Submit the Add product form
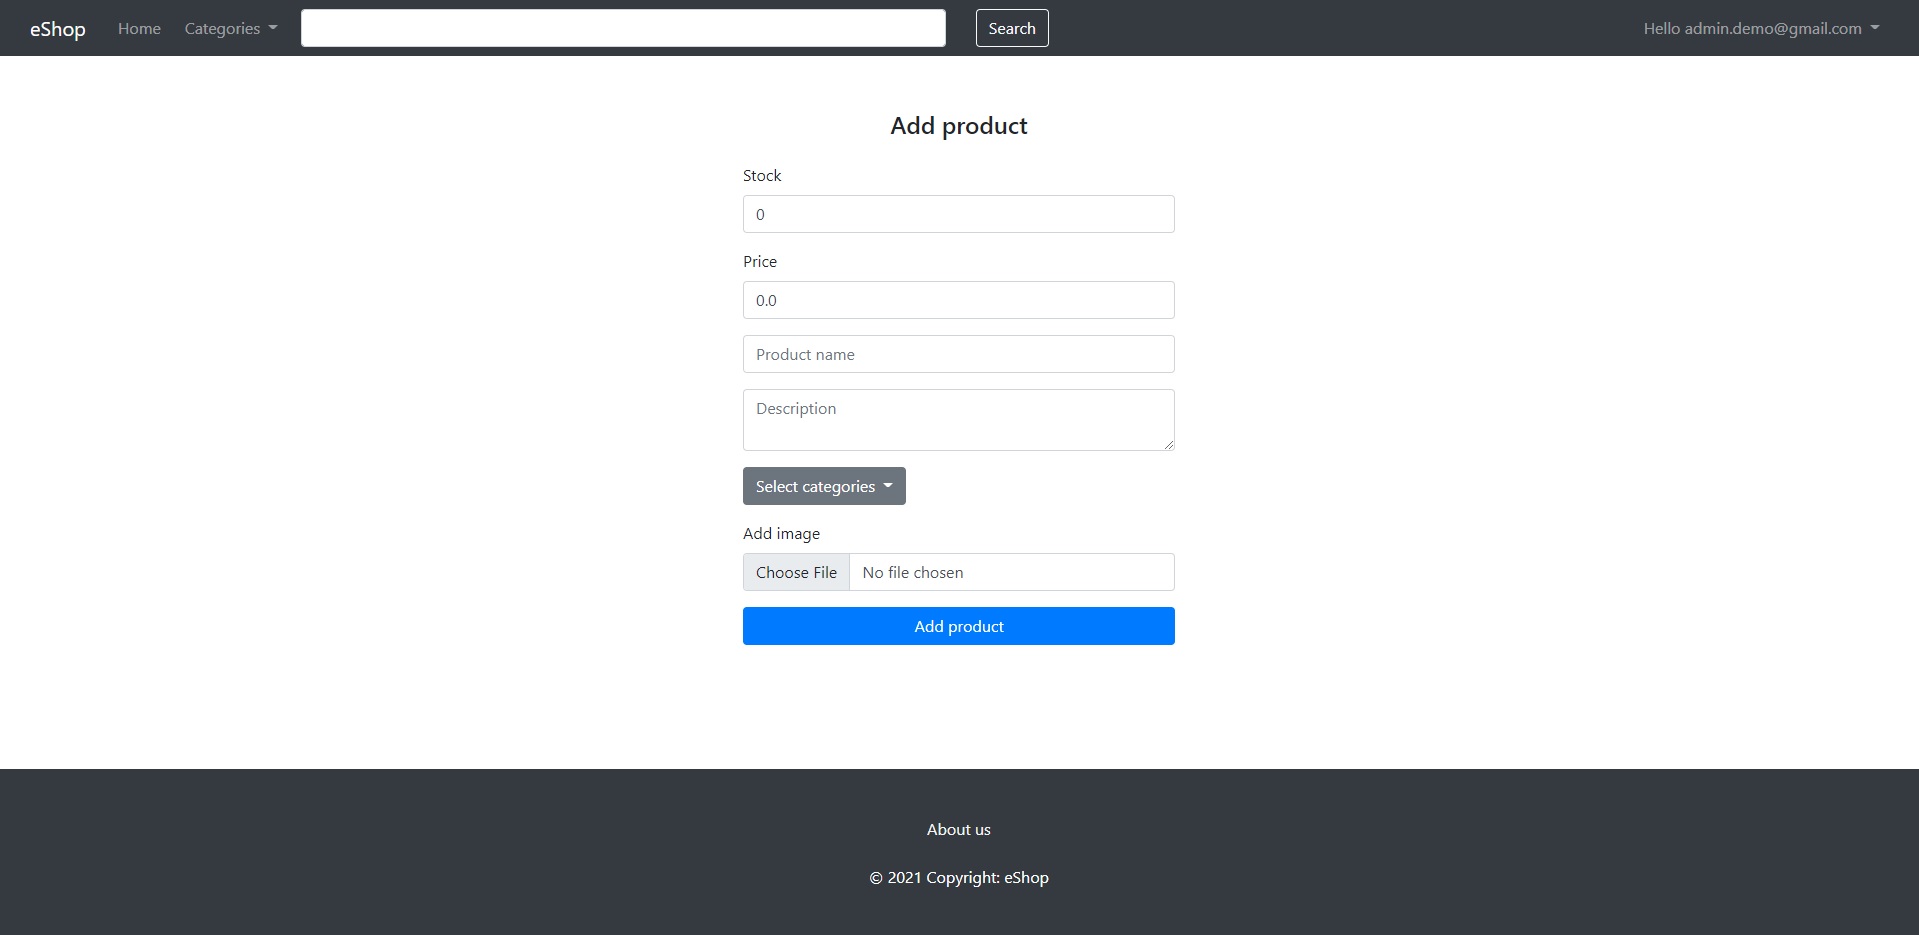Viewport: 1919px width, 935px height. pyautogui.click(x=958, y=626)
